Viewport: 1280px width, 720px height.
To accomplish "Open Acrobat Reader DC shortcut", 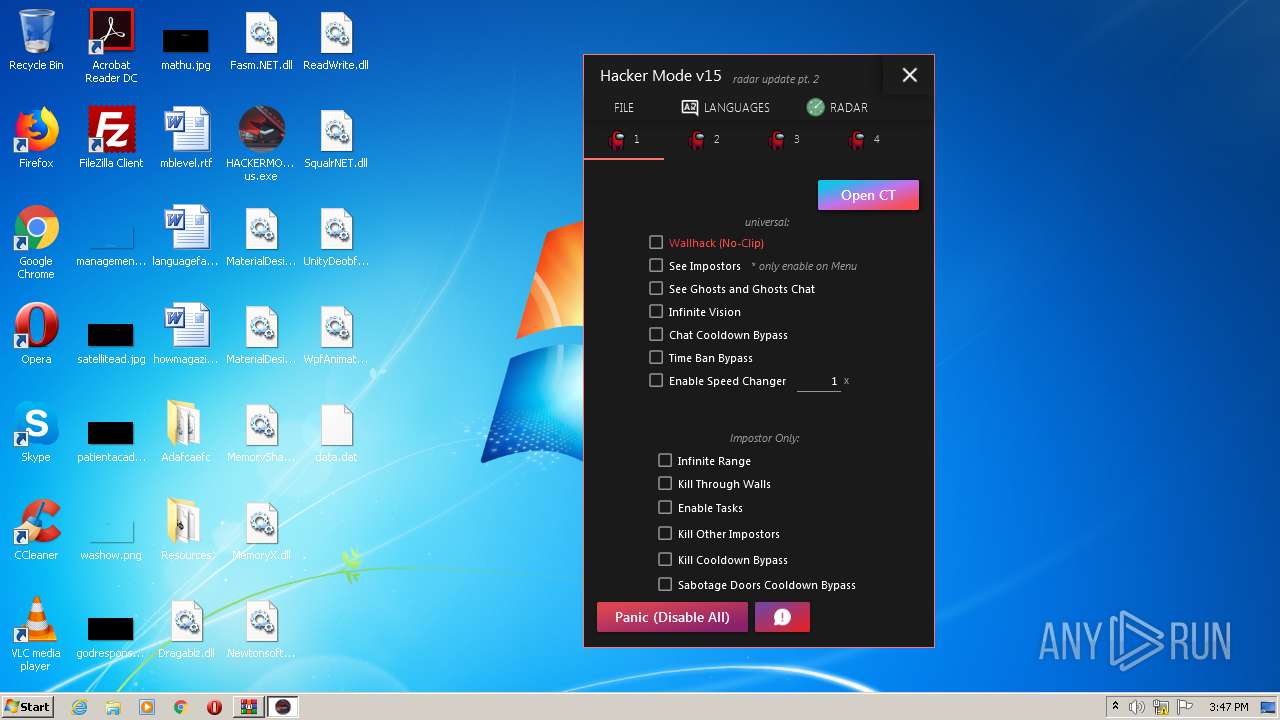I will click(x=111, y=45).
